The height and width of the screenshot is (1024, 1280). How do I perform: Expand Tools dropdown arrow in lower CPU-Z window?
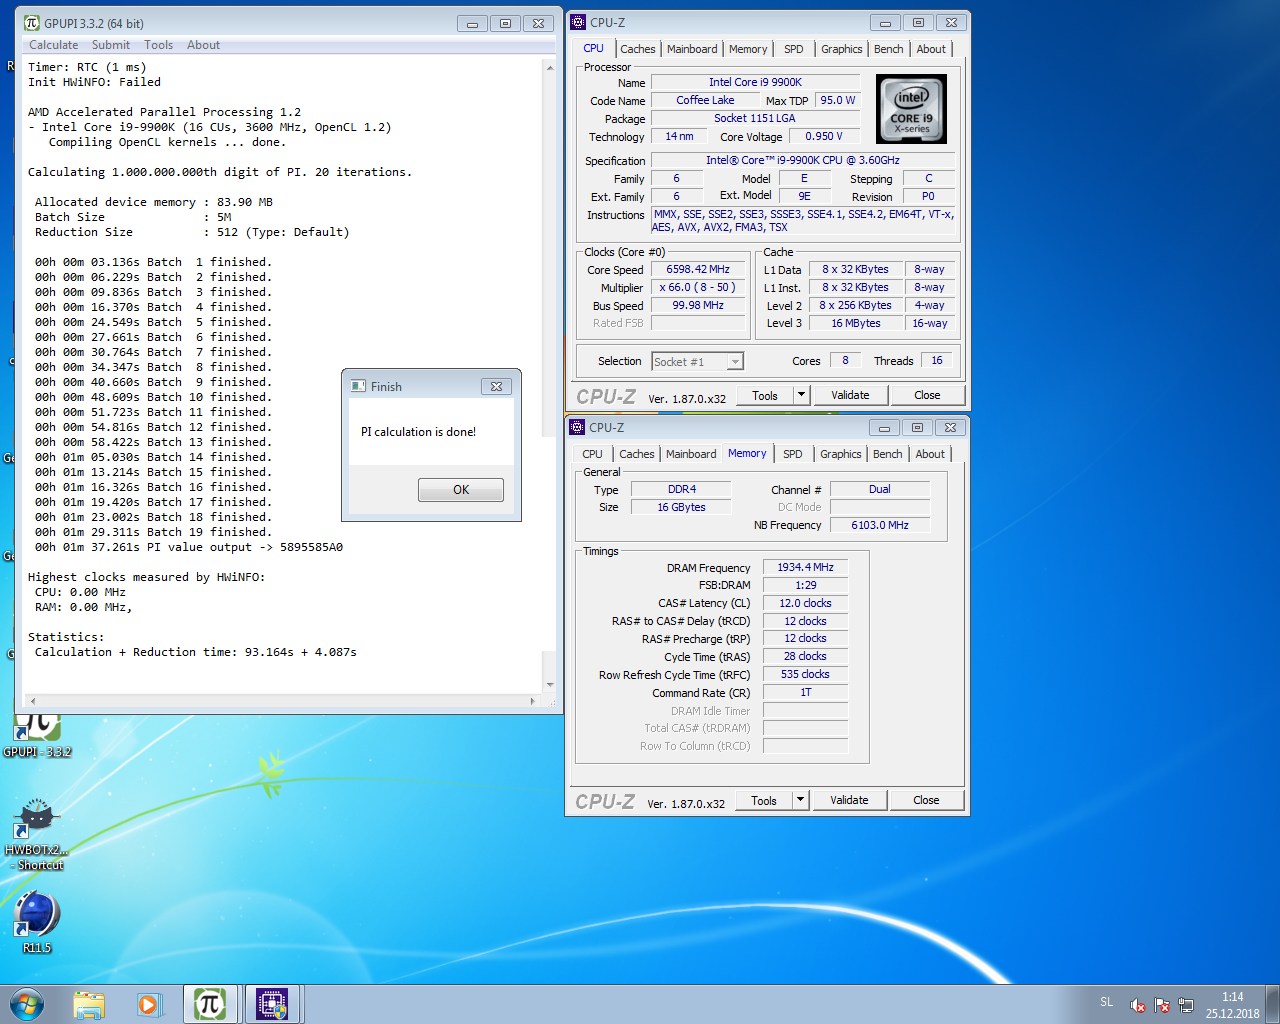pos(800,800)
